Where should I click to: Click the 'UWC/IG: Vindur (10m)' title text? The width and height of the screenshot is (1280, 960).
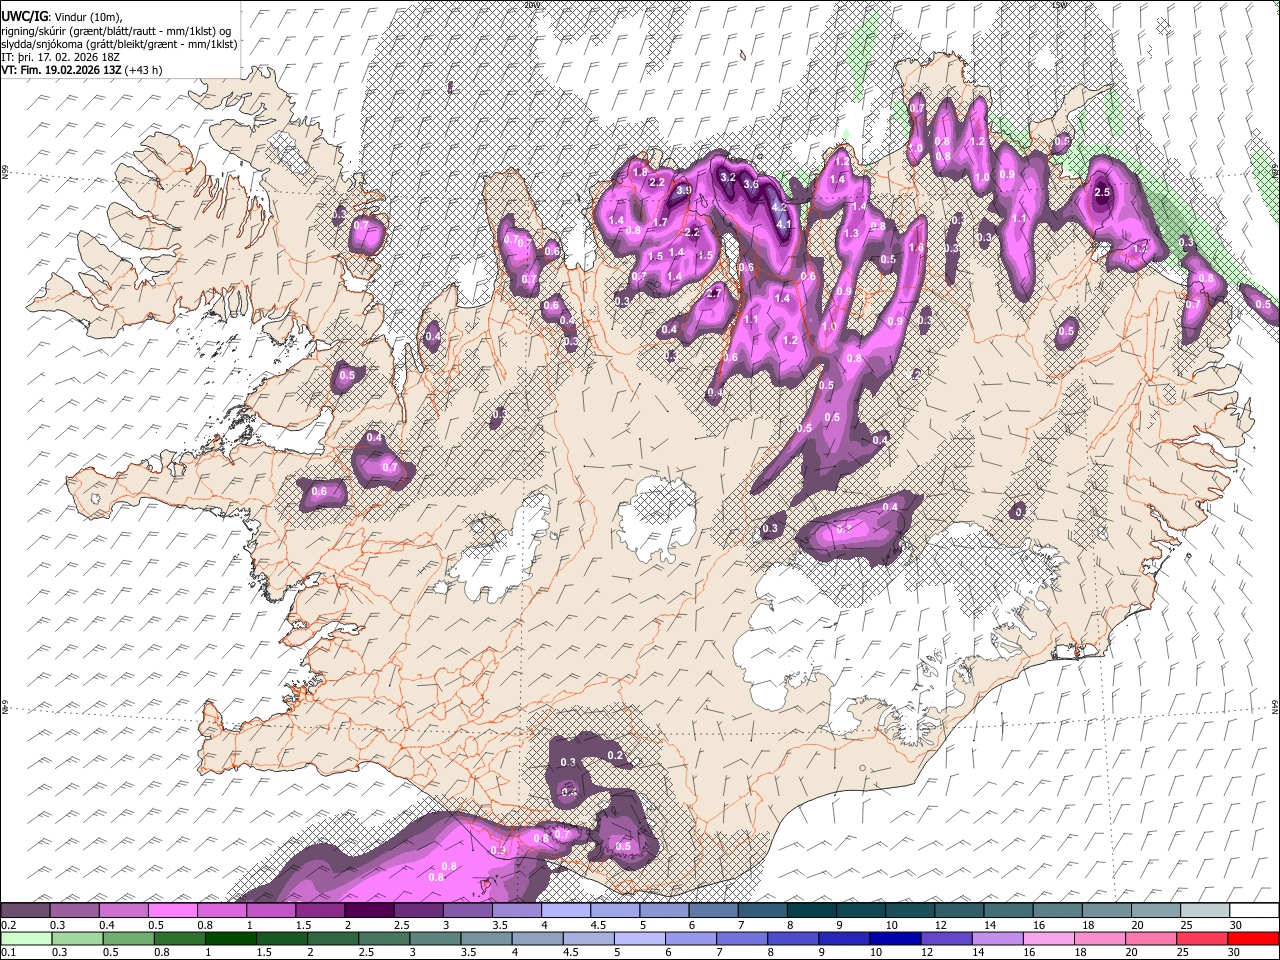click(x=61, y=16)
